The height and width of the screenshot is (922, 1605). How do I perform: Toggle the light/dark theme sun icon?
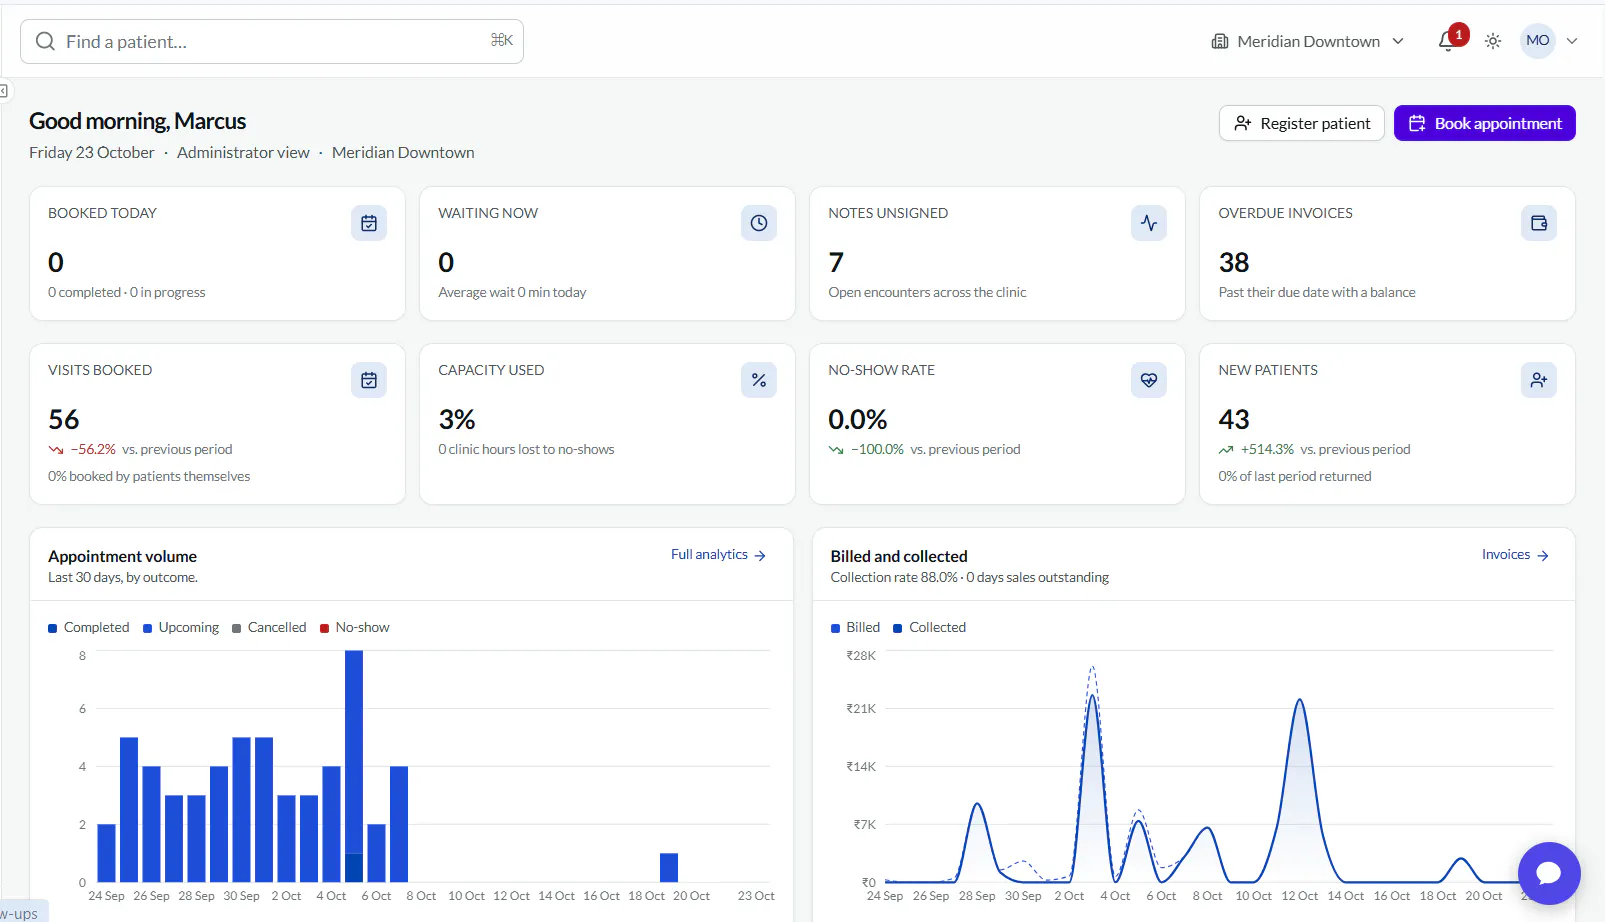coord(1493,41)
